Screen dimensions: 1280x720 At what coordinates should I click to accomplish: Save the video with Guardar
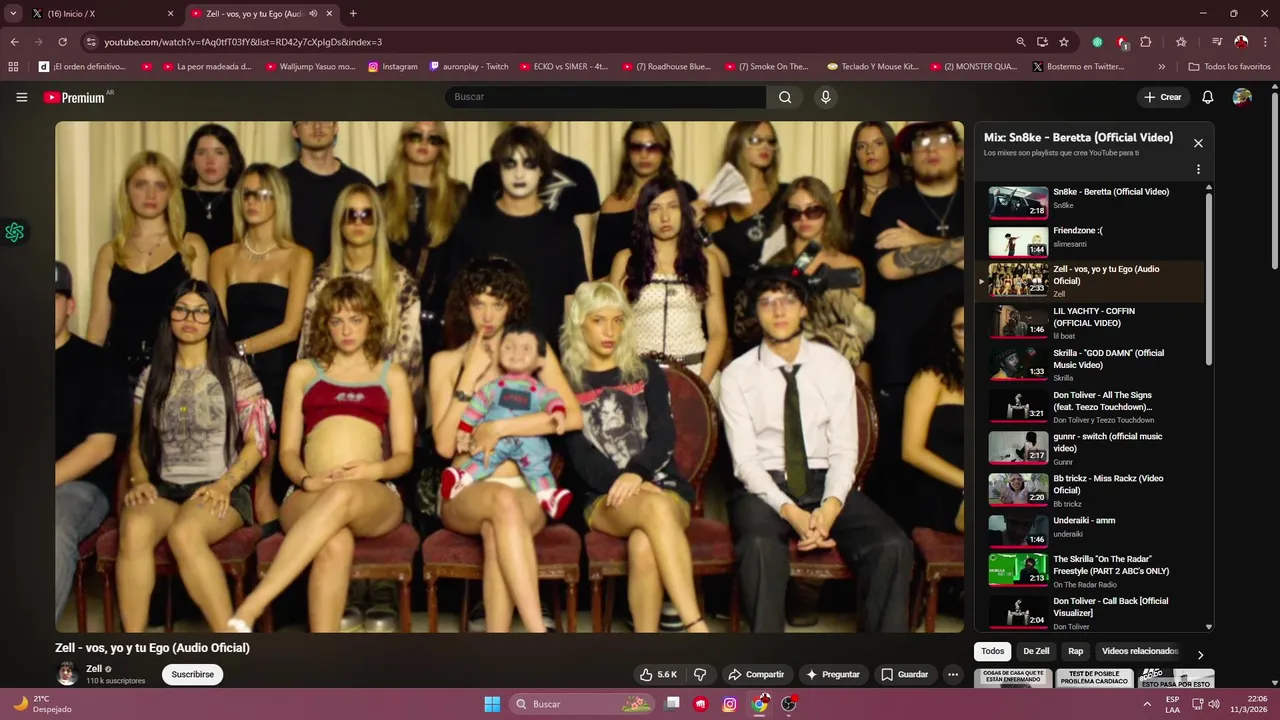(x=905, y=674)
